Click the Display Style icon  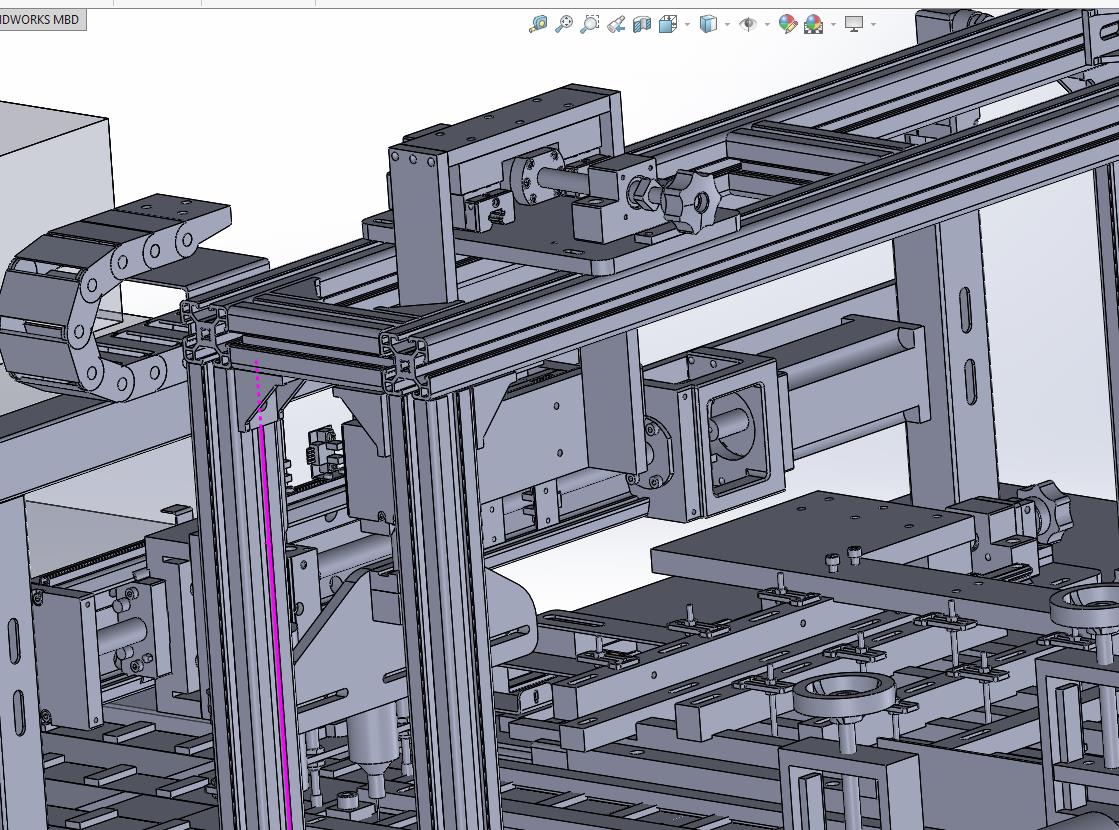pos(708,24)
